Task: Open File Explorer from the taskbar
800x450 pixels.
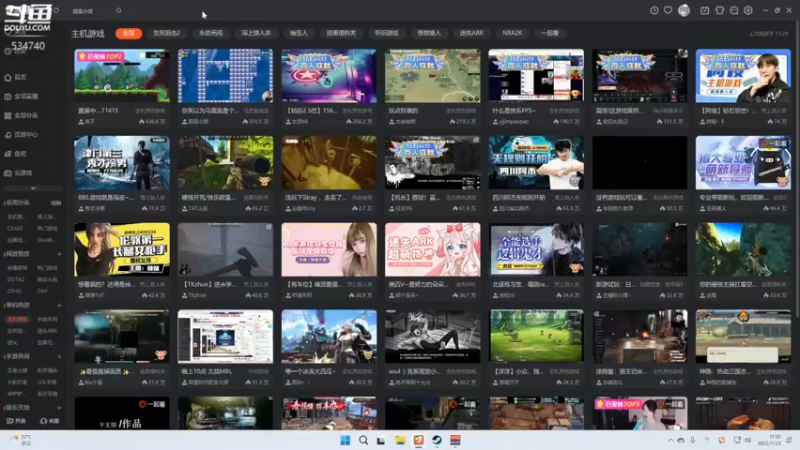Action: [x=400, y=440]
